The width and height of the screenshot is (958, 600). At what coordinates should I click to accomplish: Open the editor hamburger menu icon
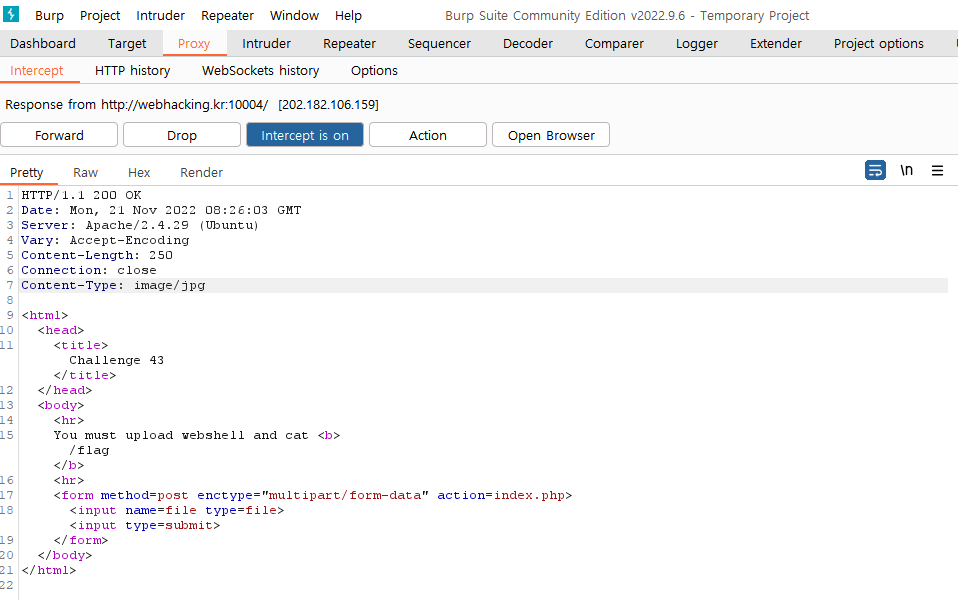click(x=937, y=170)
